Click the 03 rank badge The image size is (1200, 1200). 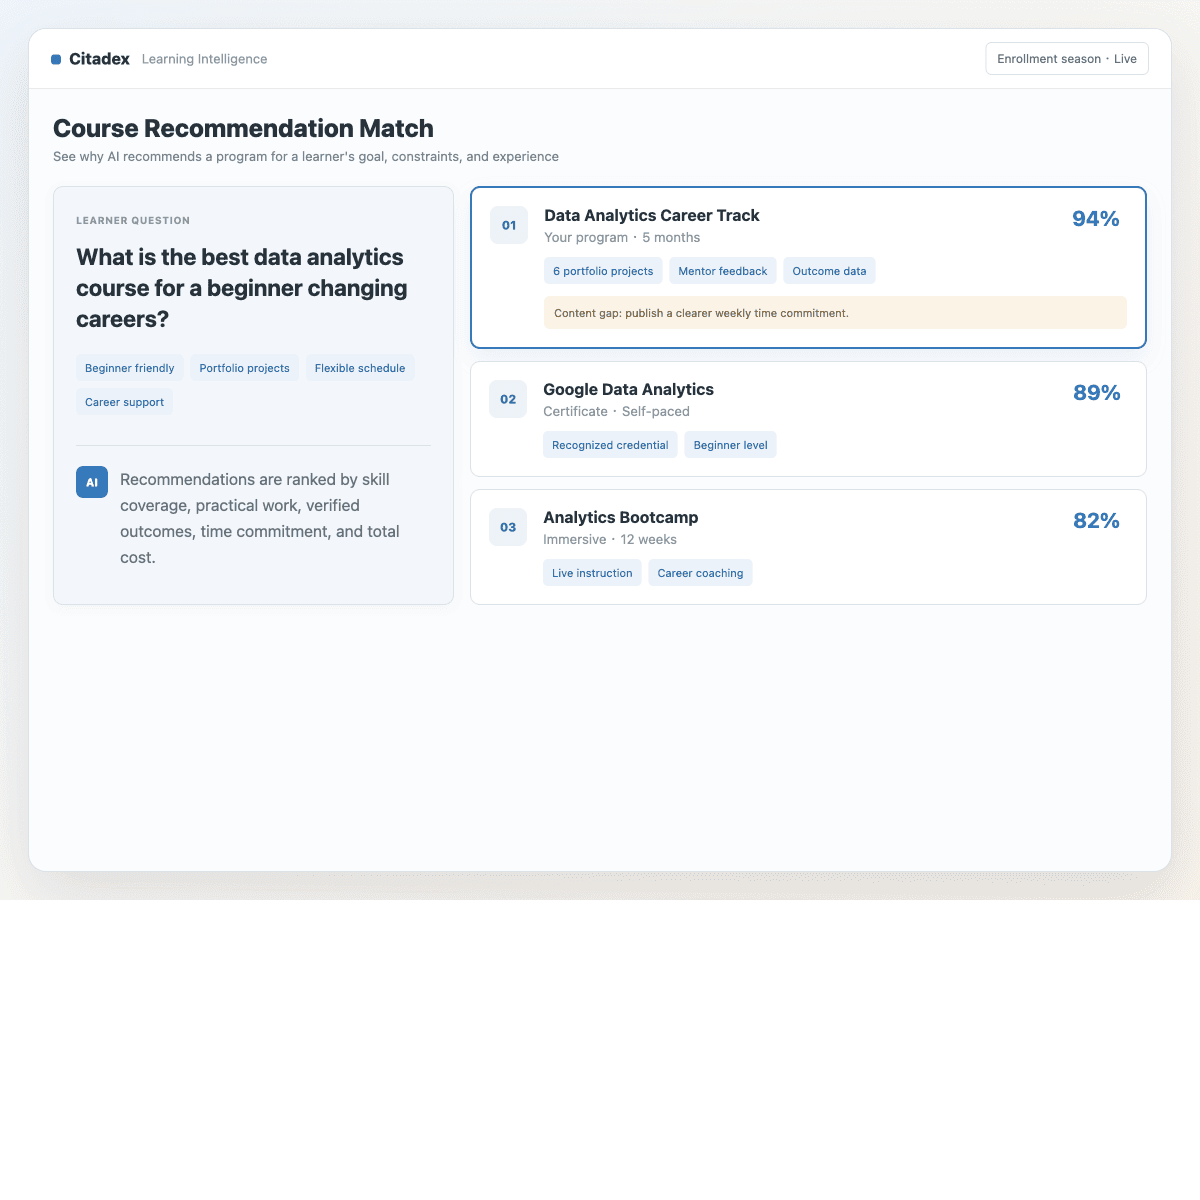point(508,527)
